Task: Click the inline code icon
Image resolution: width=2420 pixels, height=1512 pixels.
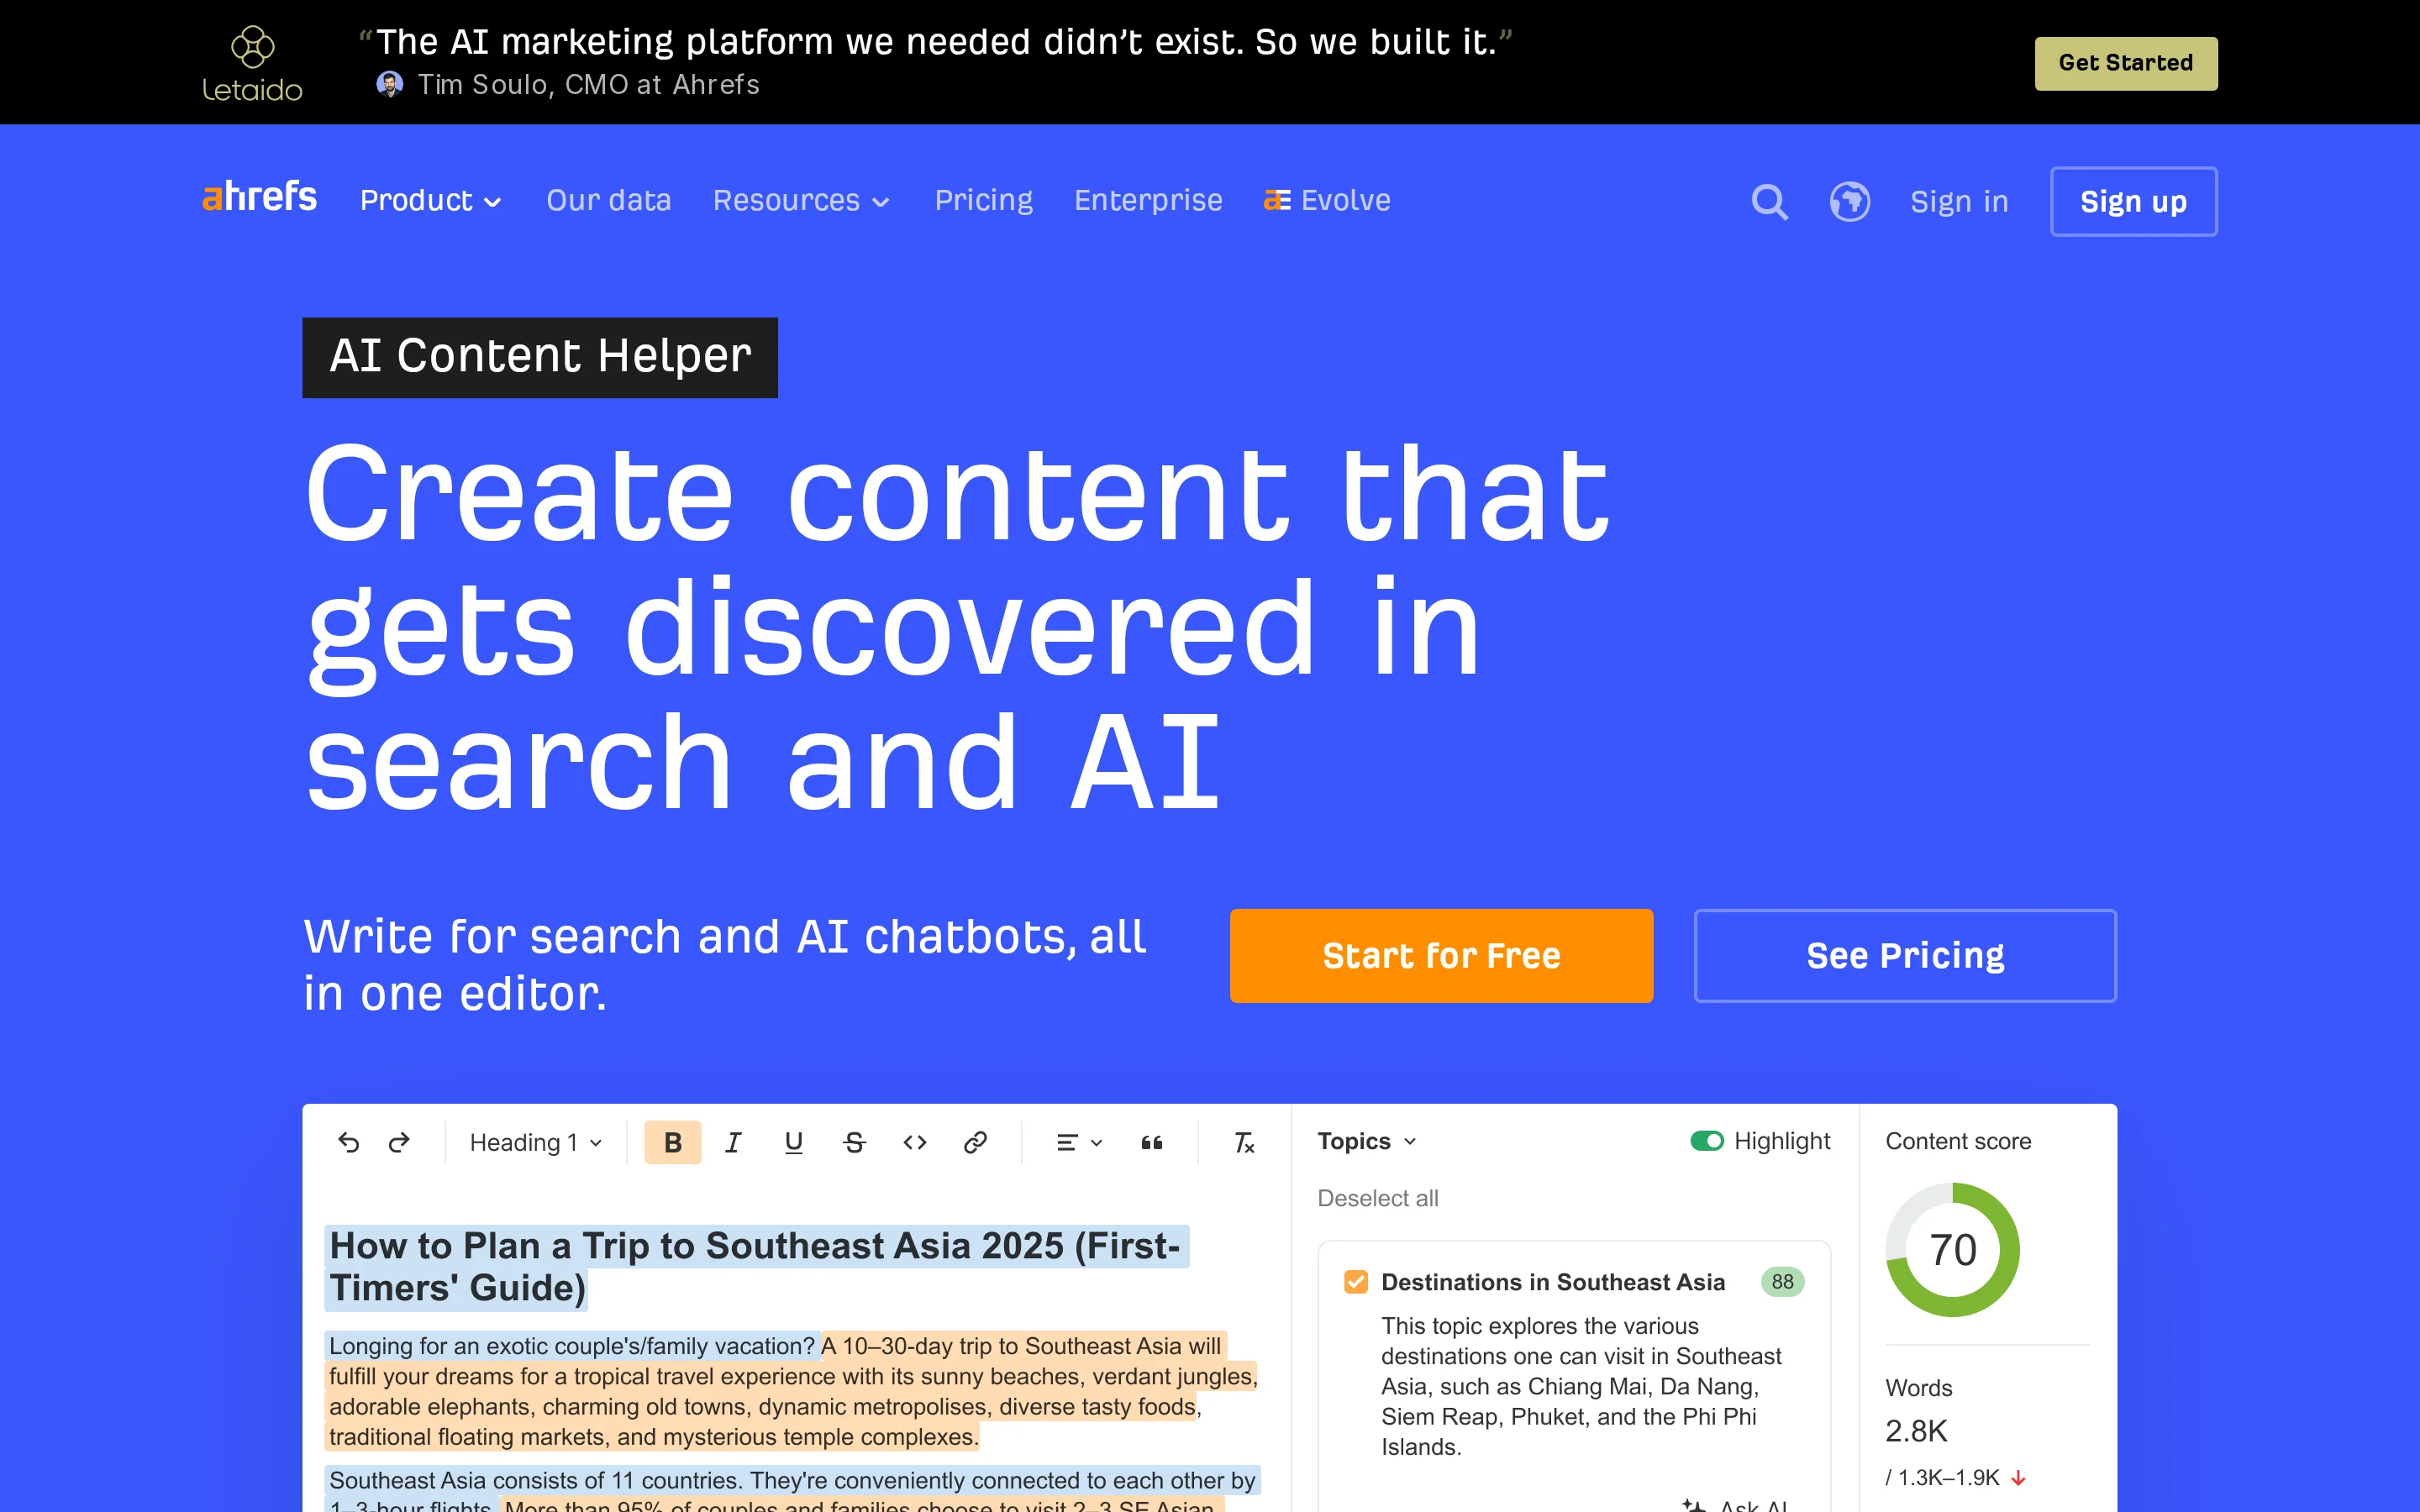Action: tap(914, 1142)
